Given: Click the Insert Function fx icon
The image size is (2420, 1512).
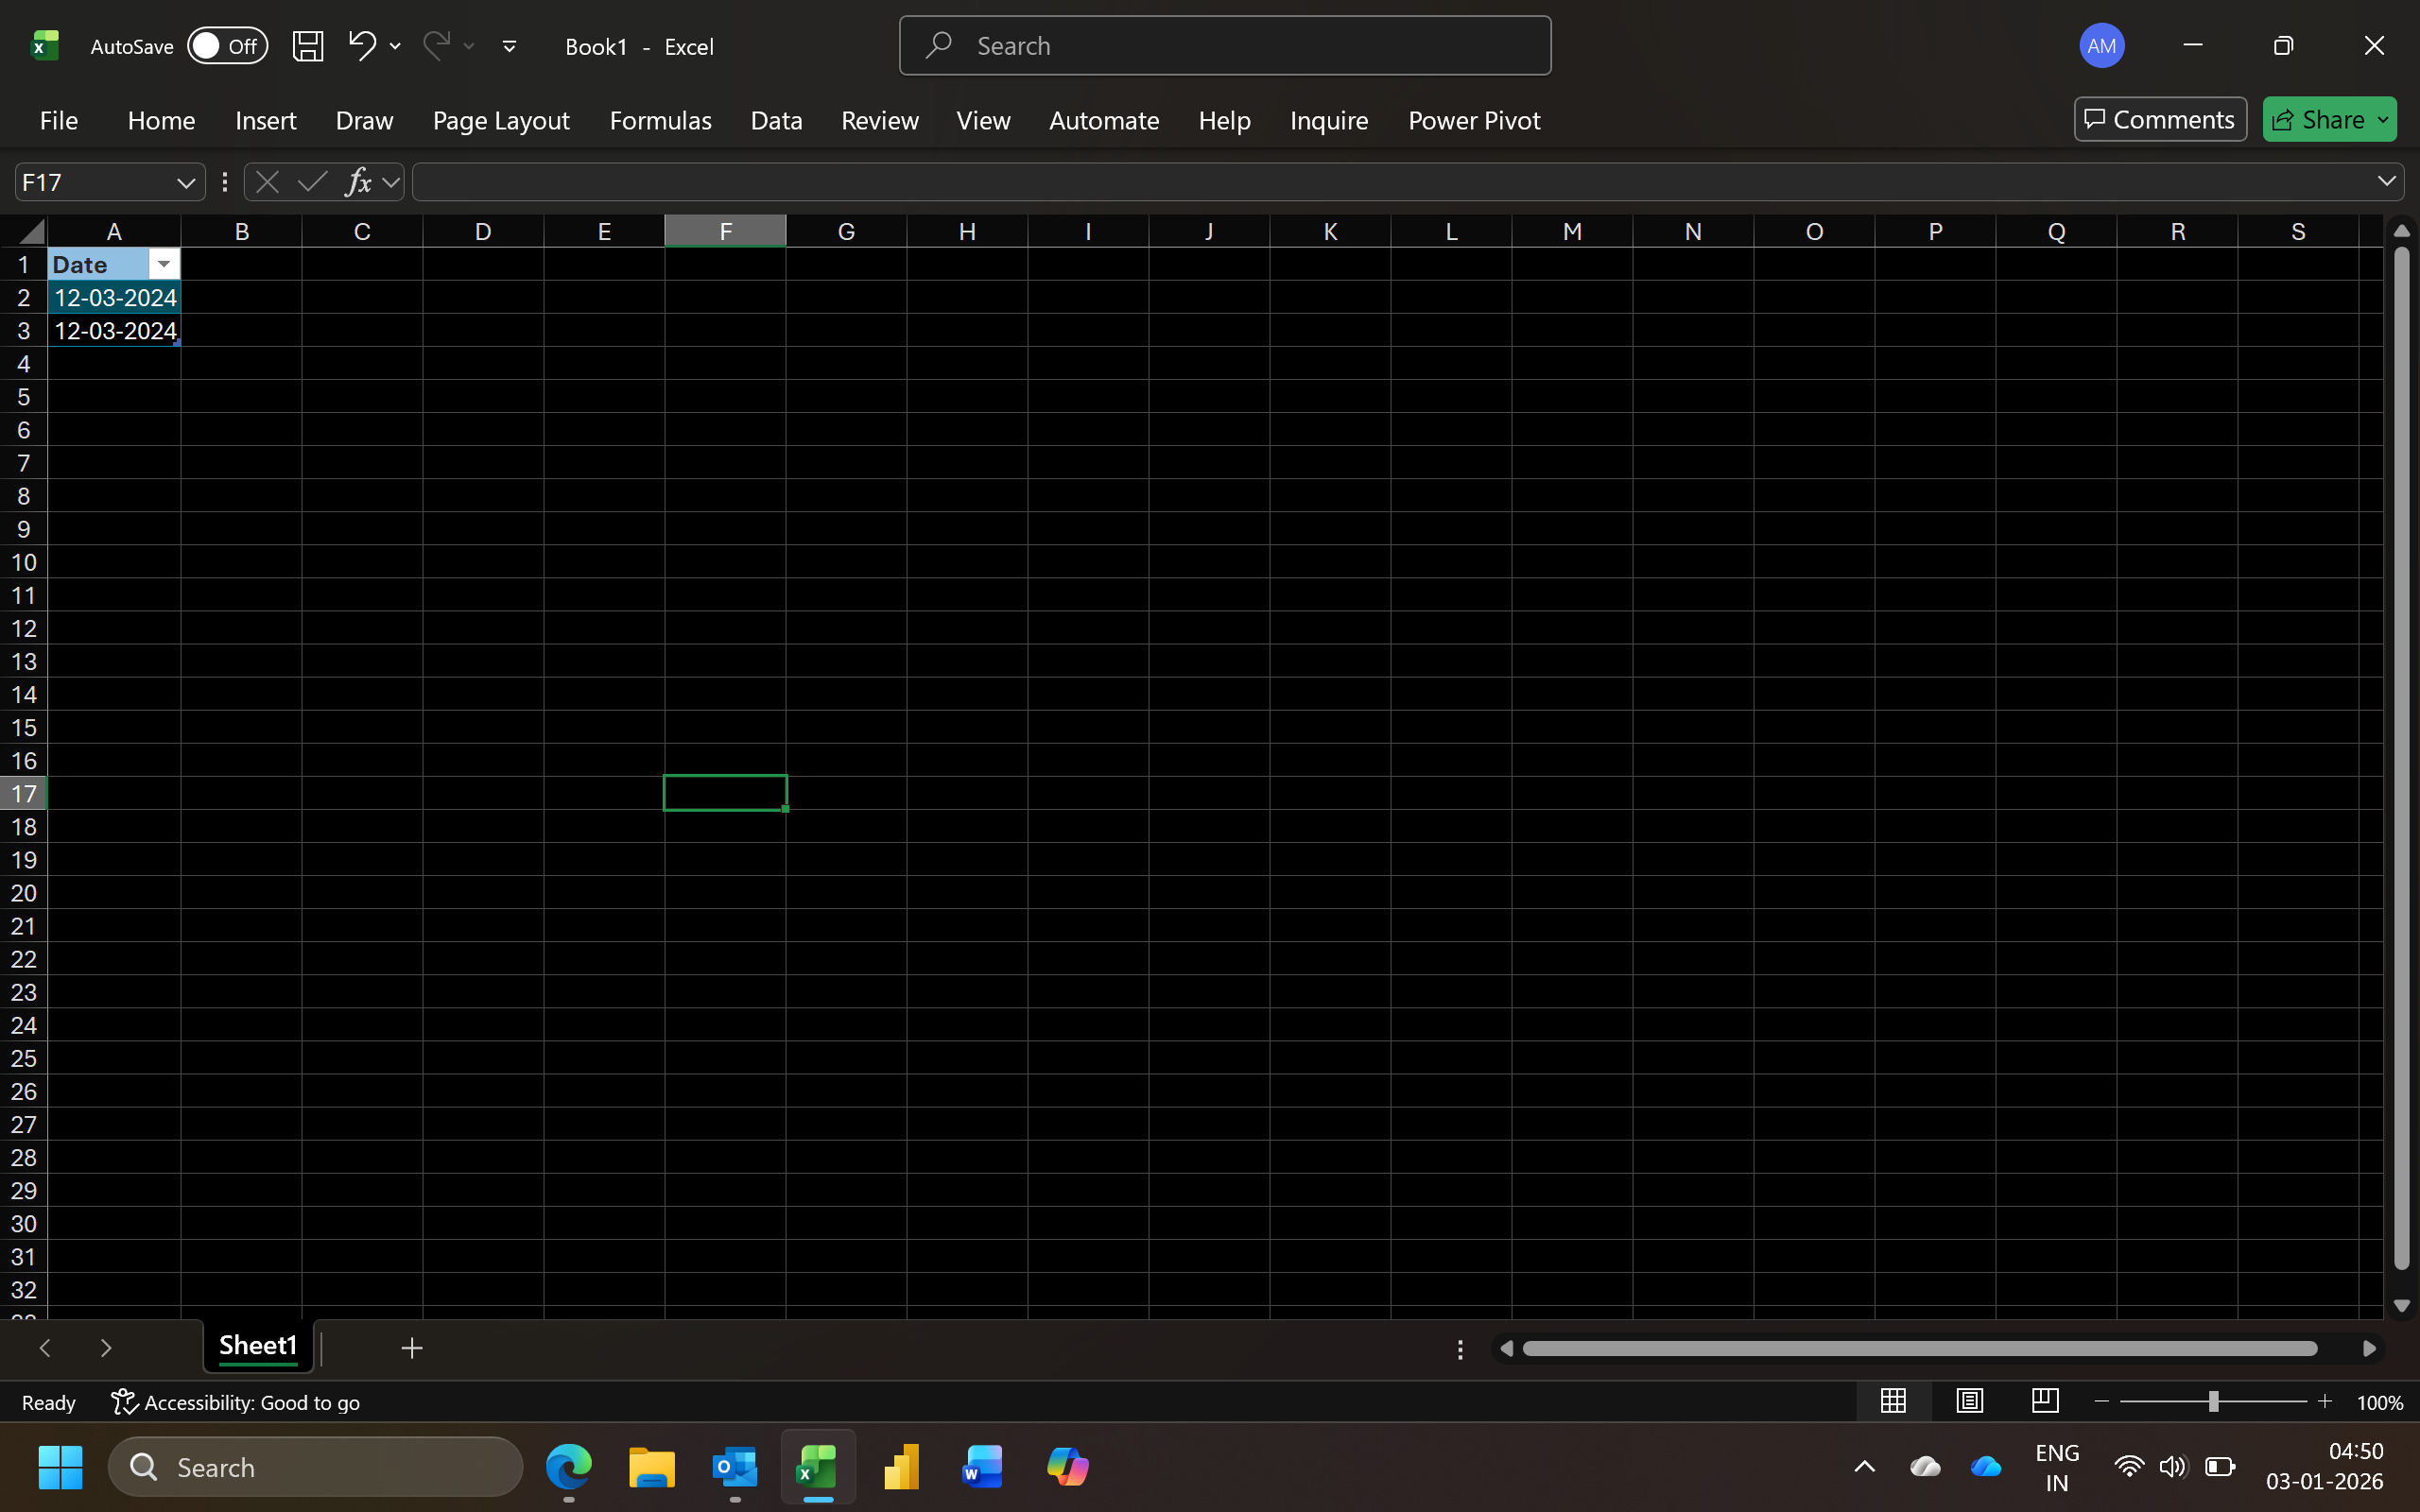Looking at the screenshot, I should (x=358, y=182).
